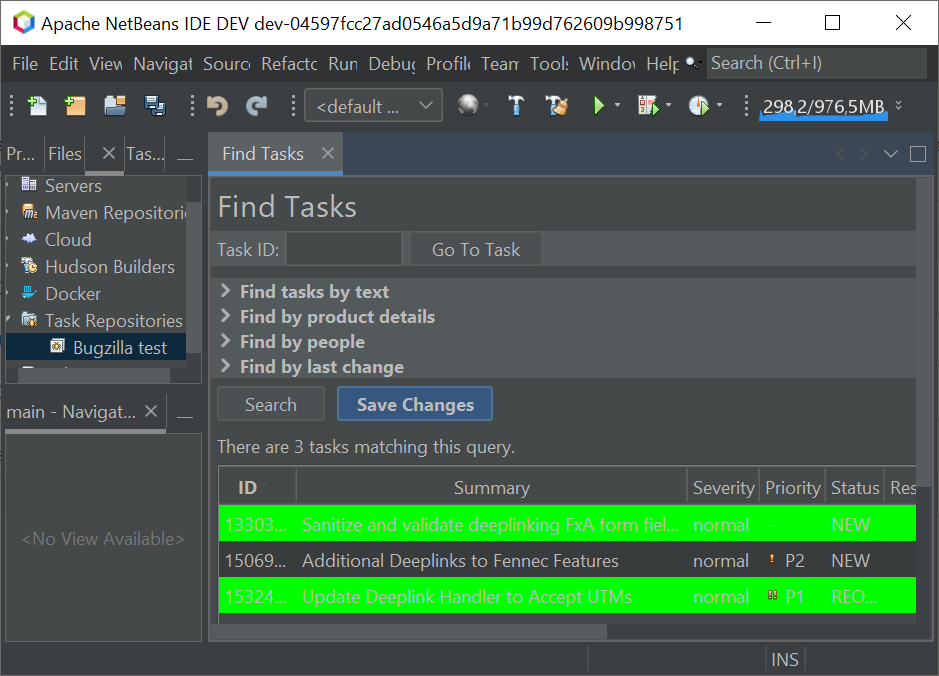Screen dimensions: 939x676
Task: Open the Debug Project dropdown arrow
Action: pyautogui.click(x=668, y=105)
